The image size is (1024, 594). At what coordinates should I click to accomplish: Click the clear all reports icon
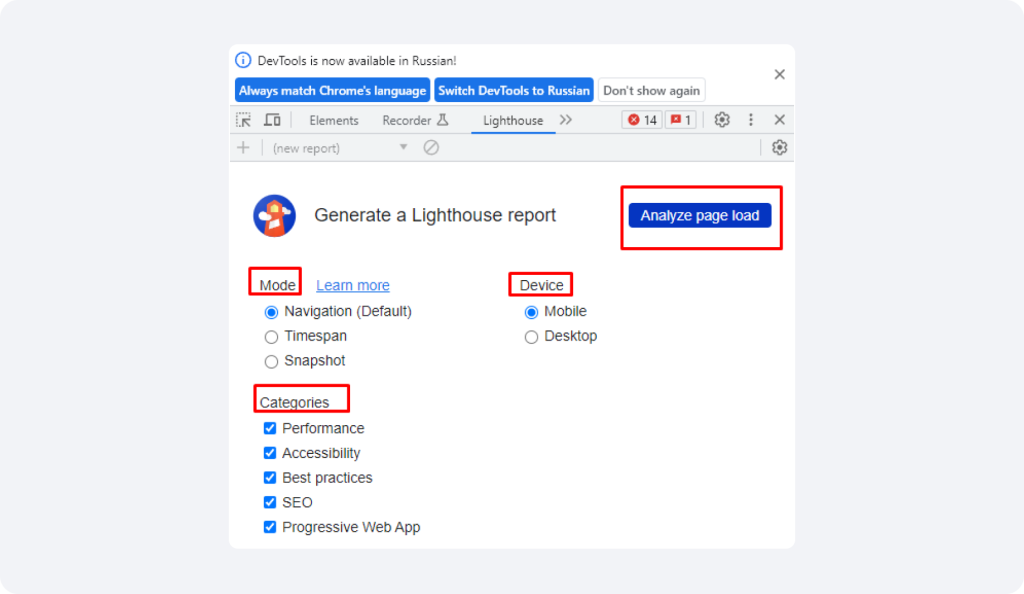pos(431,148)
